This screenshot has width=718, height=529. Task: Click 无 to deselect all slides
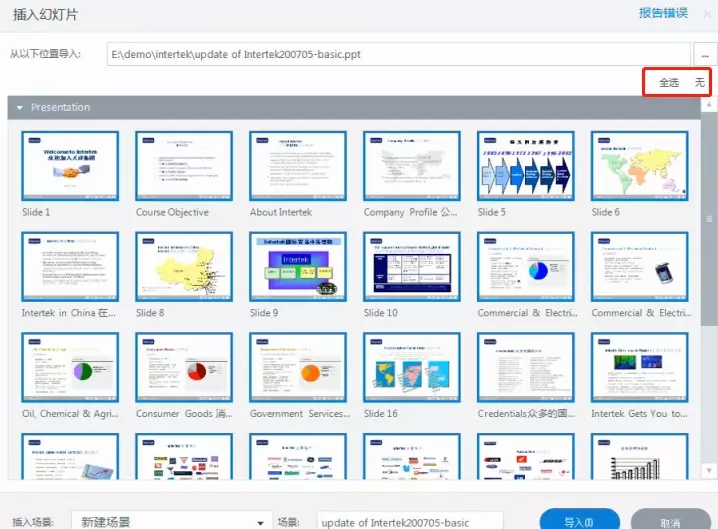[699, 82]
